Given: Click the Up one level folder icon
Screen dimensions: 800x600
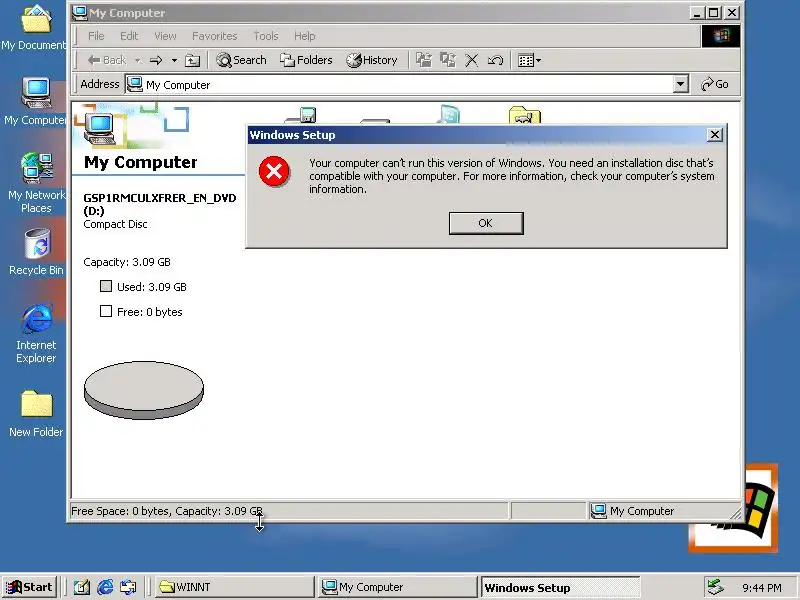Looking at the screenshot, I should [x=192, y=60].
